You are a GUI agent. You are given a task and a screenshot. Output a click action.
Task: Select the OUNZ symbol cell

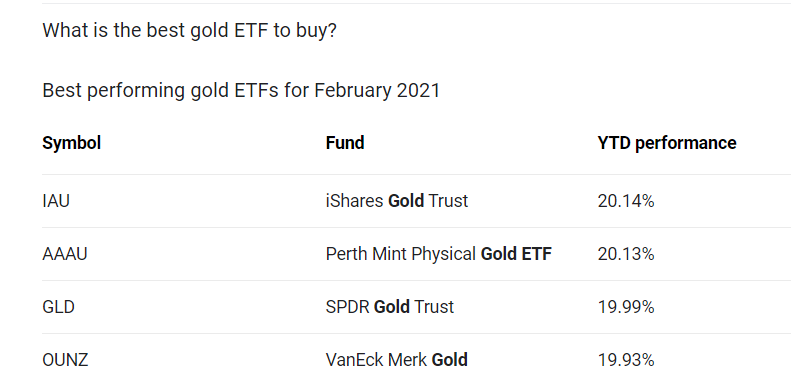65,360
